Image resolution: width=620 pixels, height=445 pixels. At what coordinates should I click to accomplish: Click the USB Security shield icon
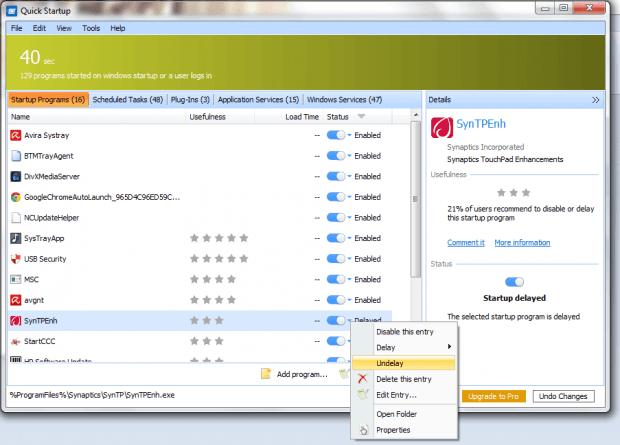pyautogui.click(x=15, y=259)
